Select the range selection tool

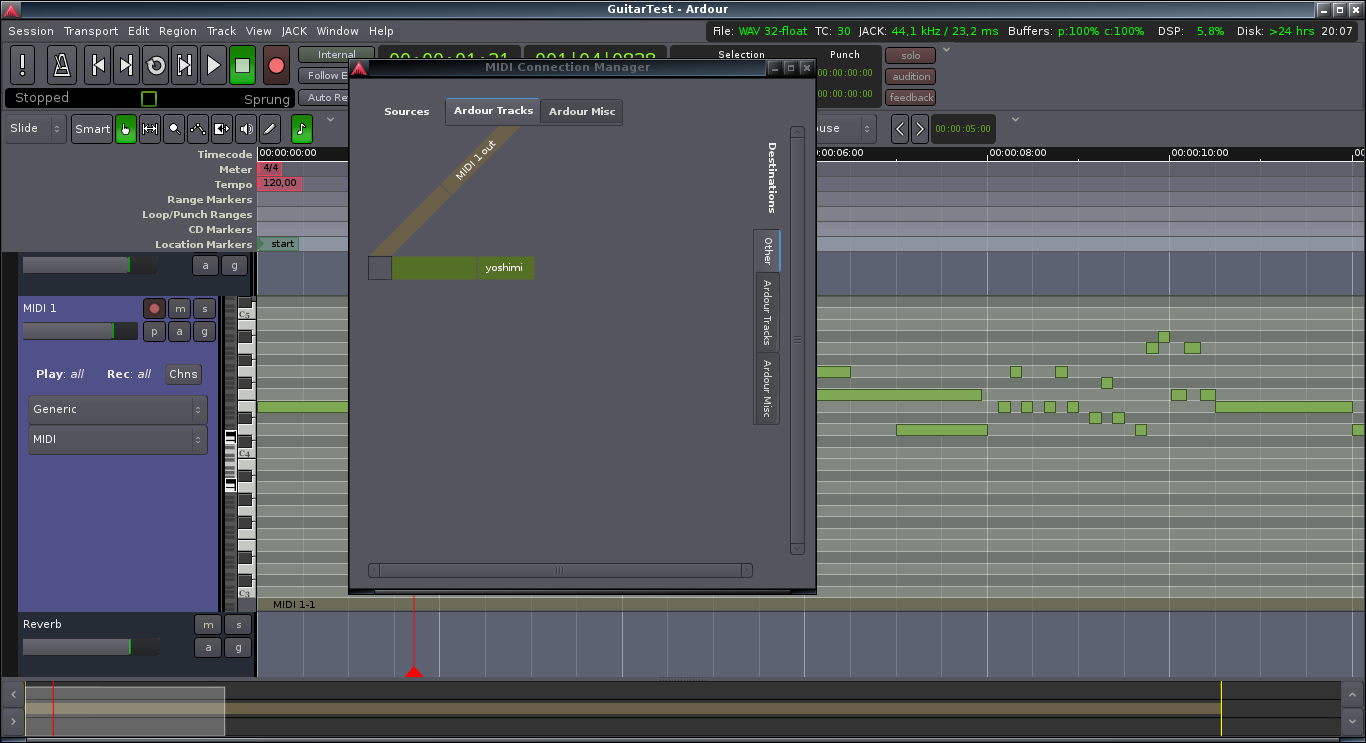[x=150, y=129]
